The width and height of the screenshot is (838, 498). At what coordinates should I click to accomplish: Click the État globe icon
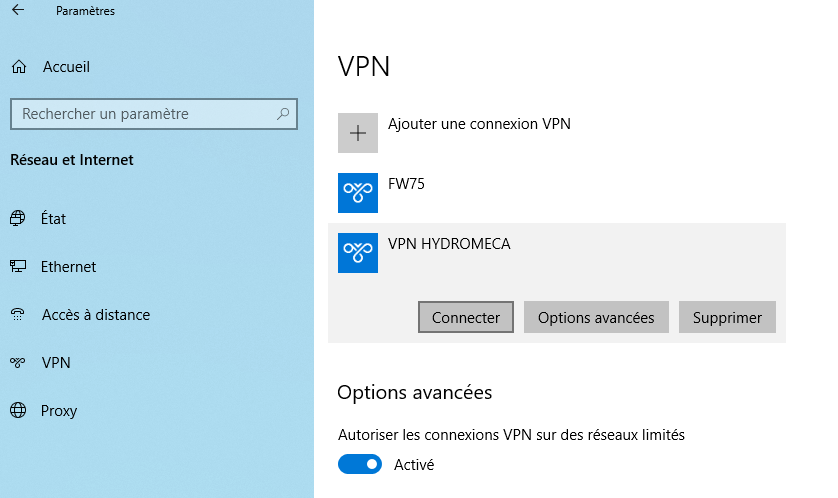[x=18, y=218]
